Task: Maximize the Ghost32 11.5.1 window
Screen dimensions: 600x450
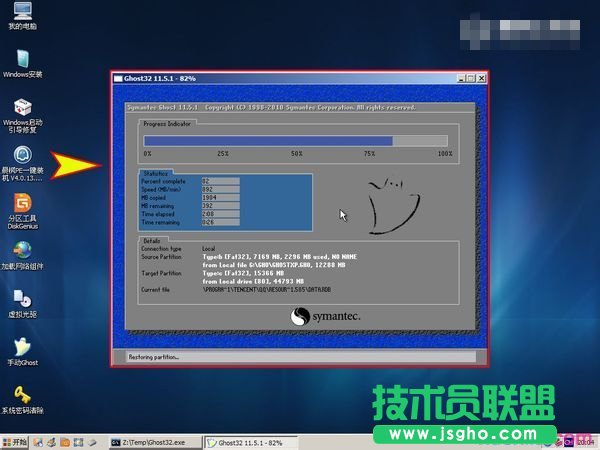Action: pyautogui.click(x=471, y=78)
